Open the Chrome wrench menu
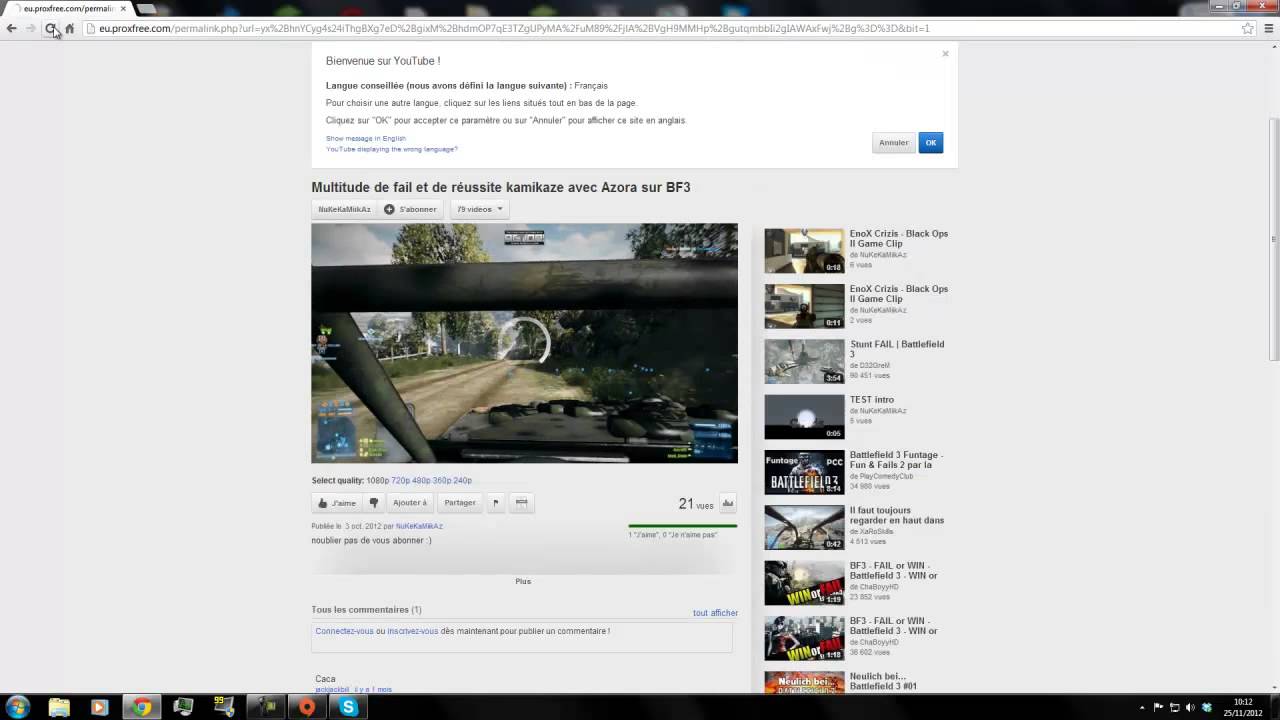1280x720 pixels. coord(1268,28)
